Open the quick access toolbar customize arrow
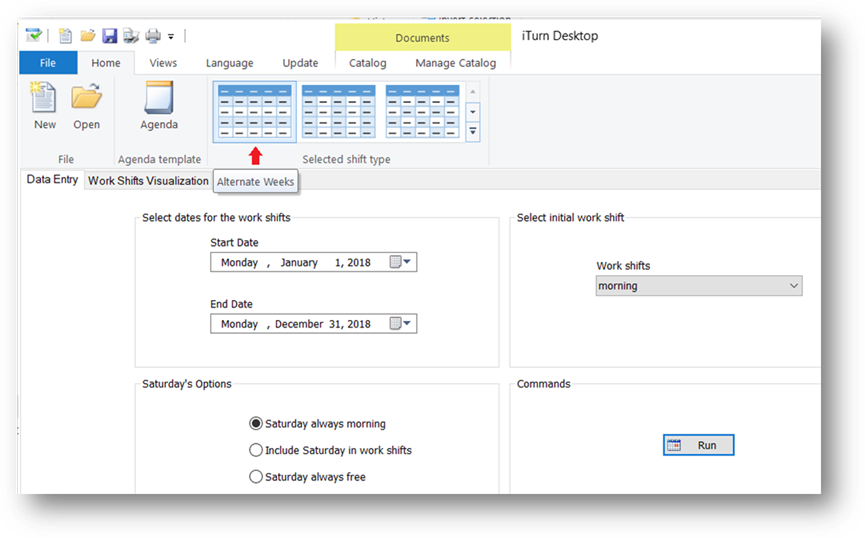Screen dimensions: 865x538 171,37
